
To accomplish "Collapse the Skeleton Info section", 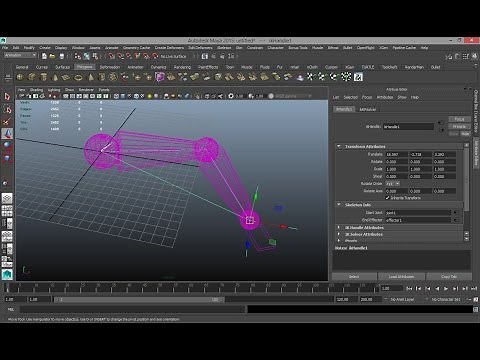I will 339,205.
